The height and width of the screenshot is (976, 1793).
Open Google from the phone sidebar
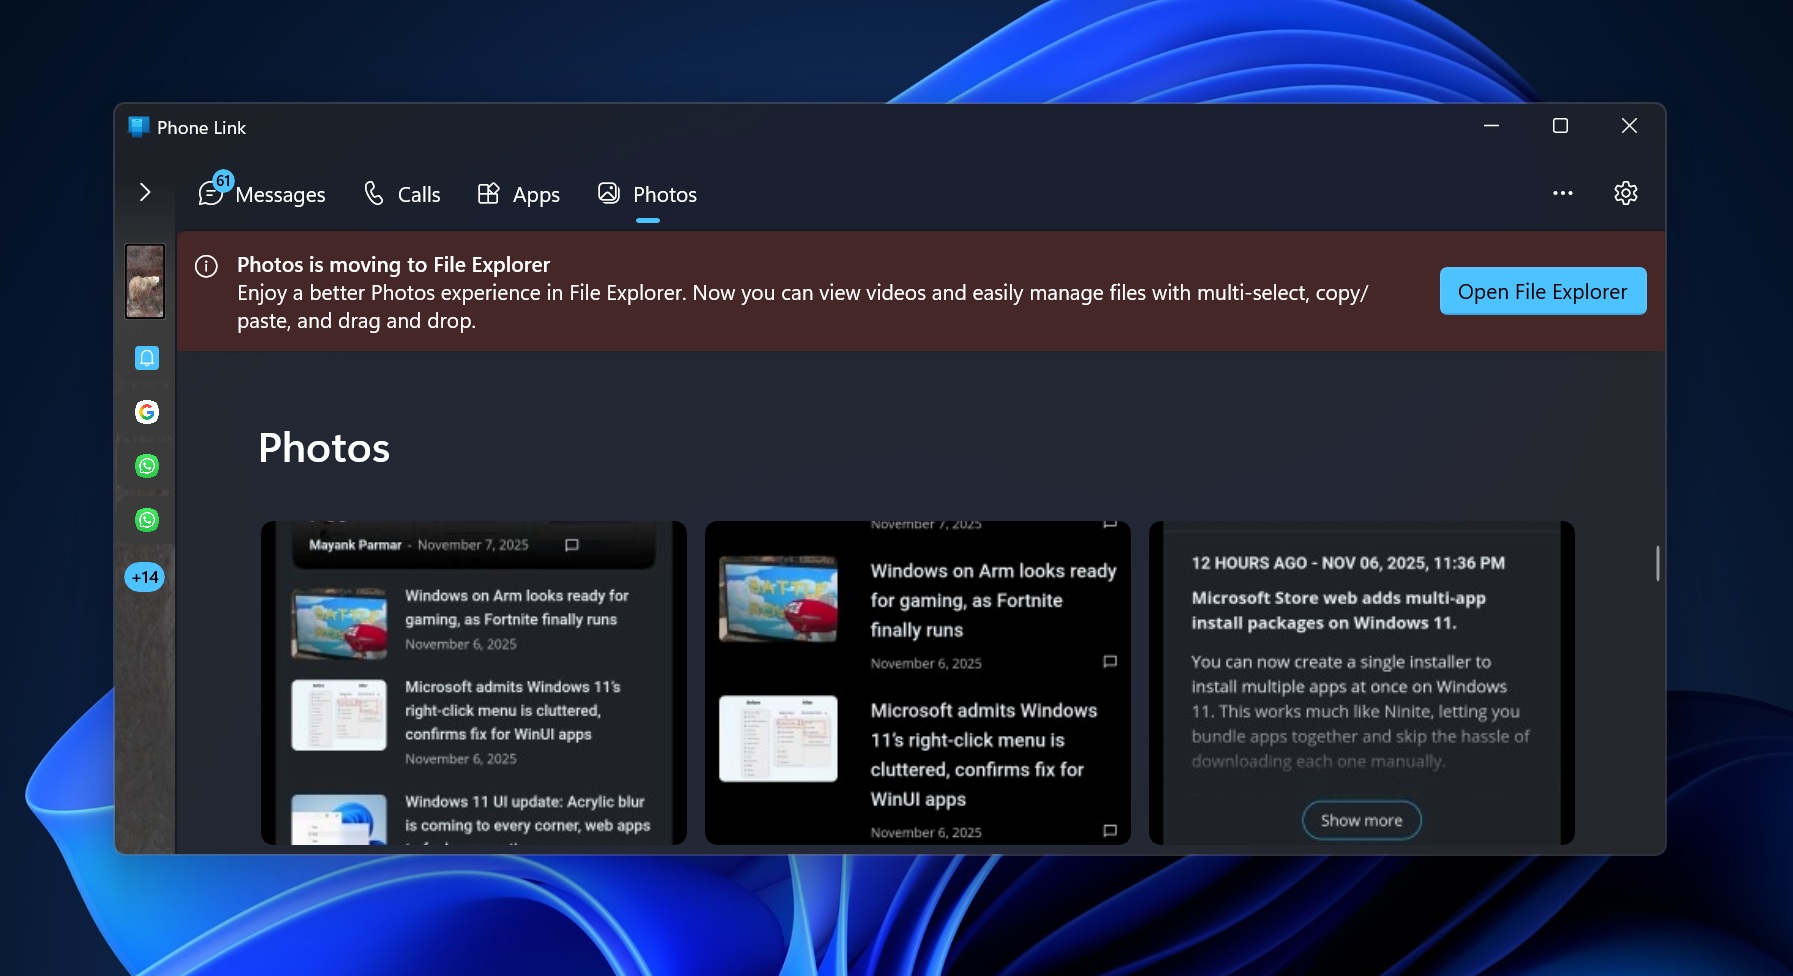pos(146,411)
